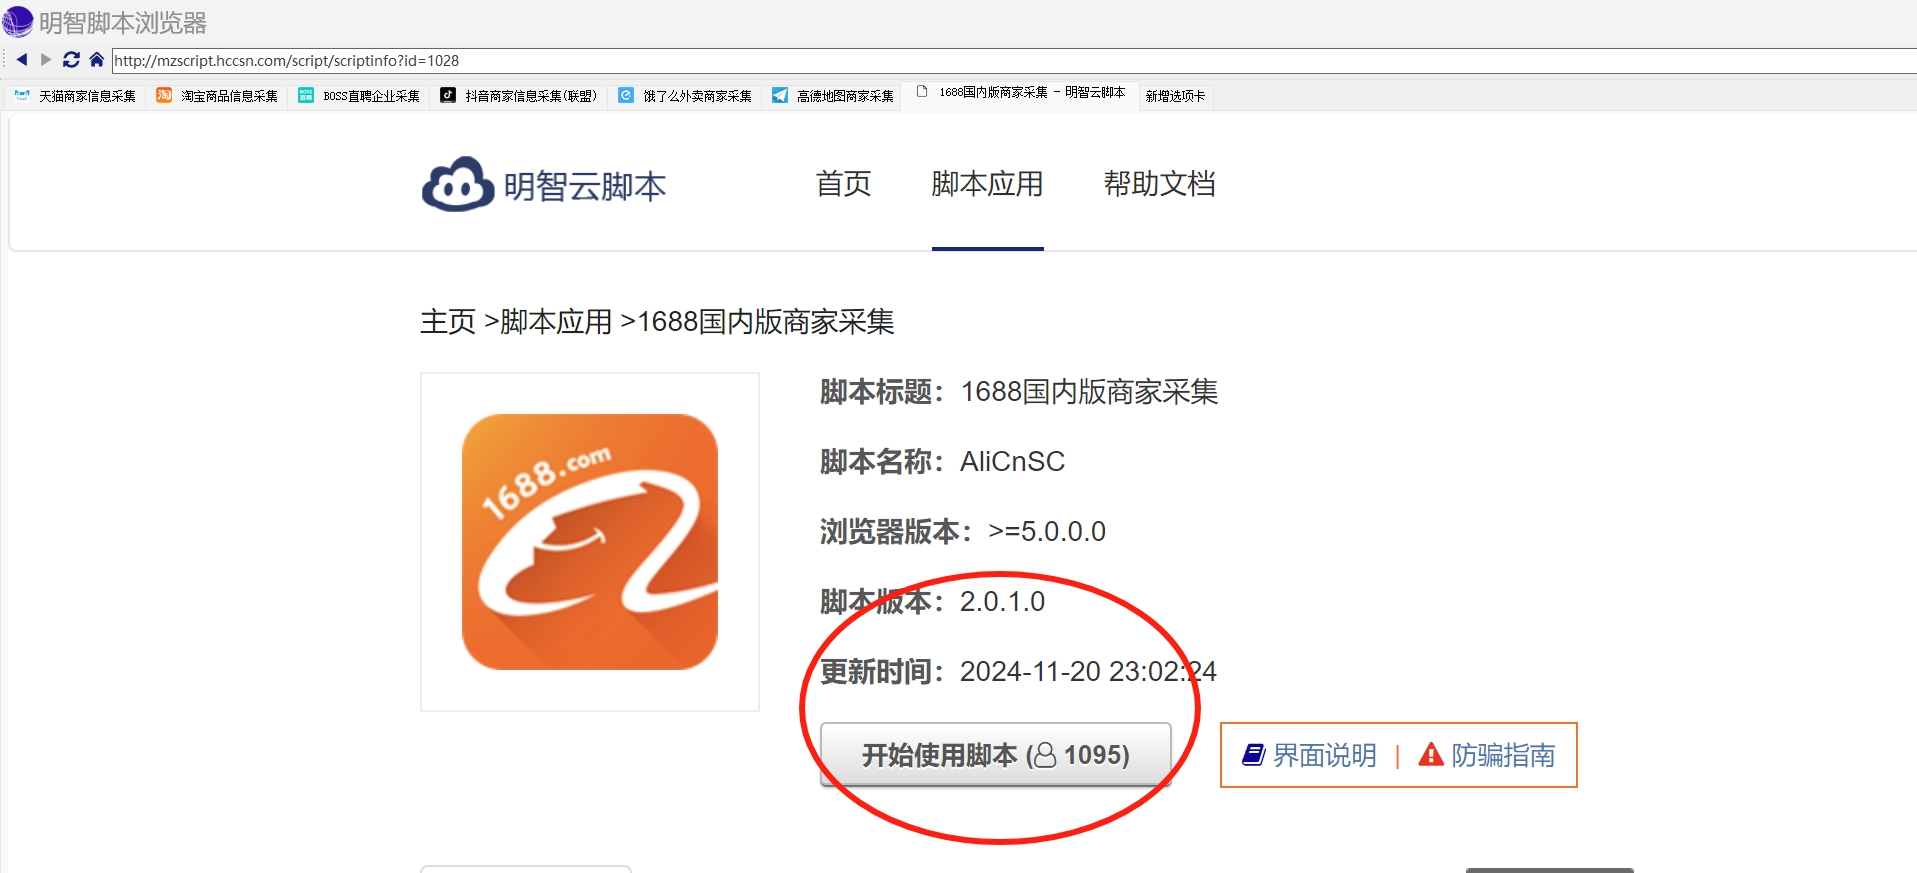Click the blue book icon beside 界面说明

click(1254, 755)
